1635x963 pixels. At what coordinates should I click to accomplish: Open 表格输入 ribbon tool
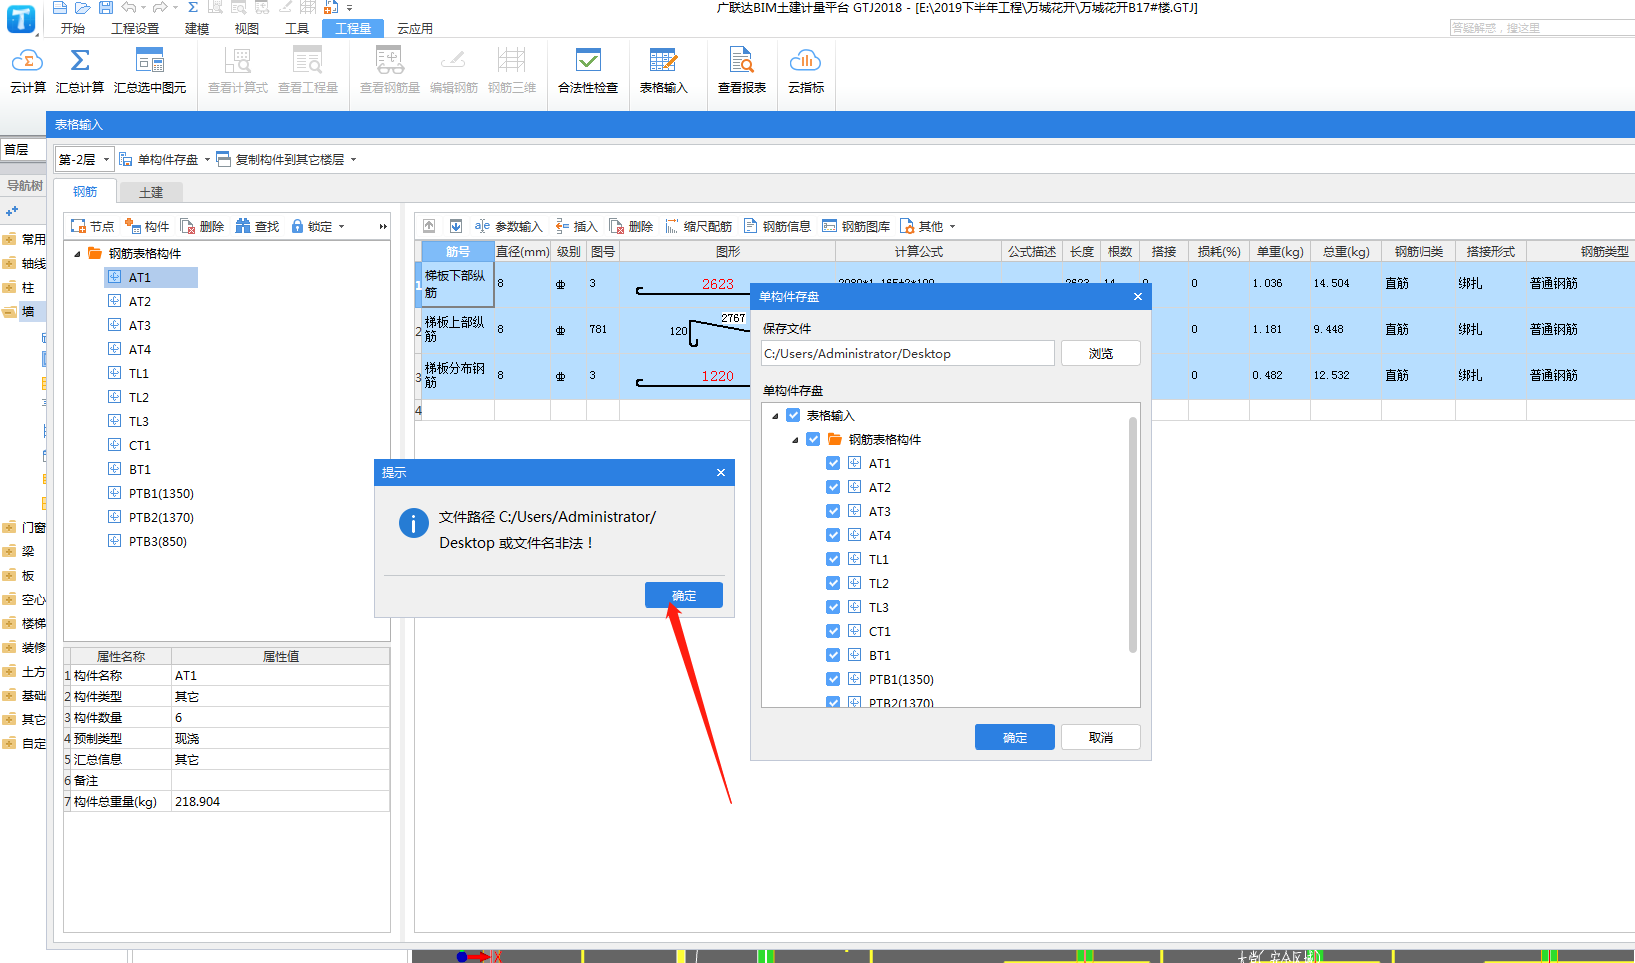[663, 71]
